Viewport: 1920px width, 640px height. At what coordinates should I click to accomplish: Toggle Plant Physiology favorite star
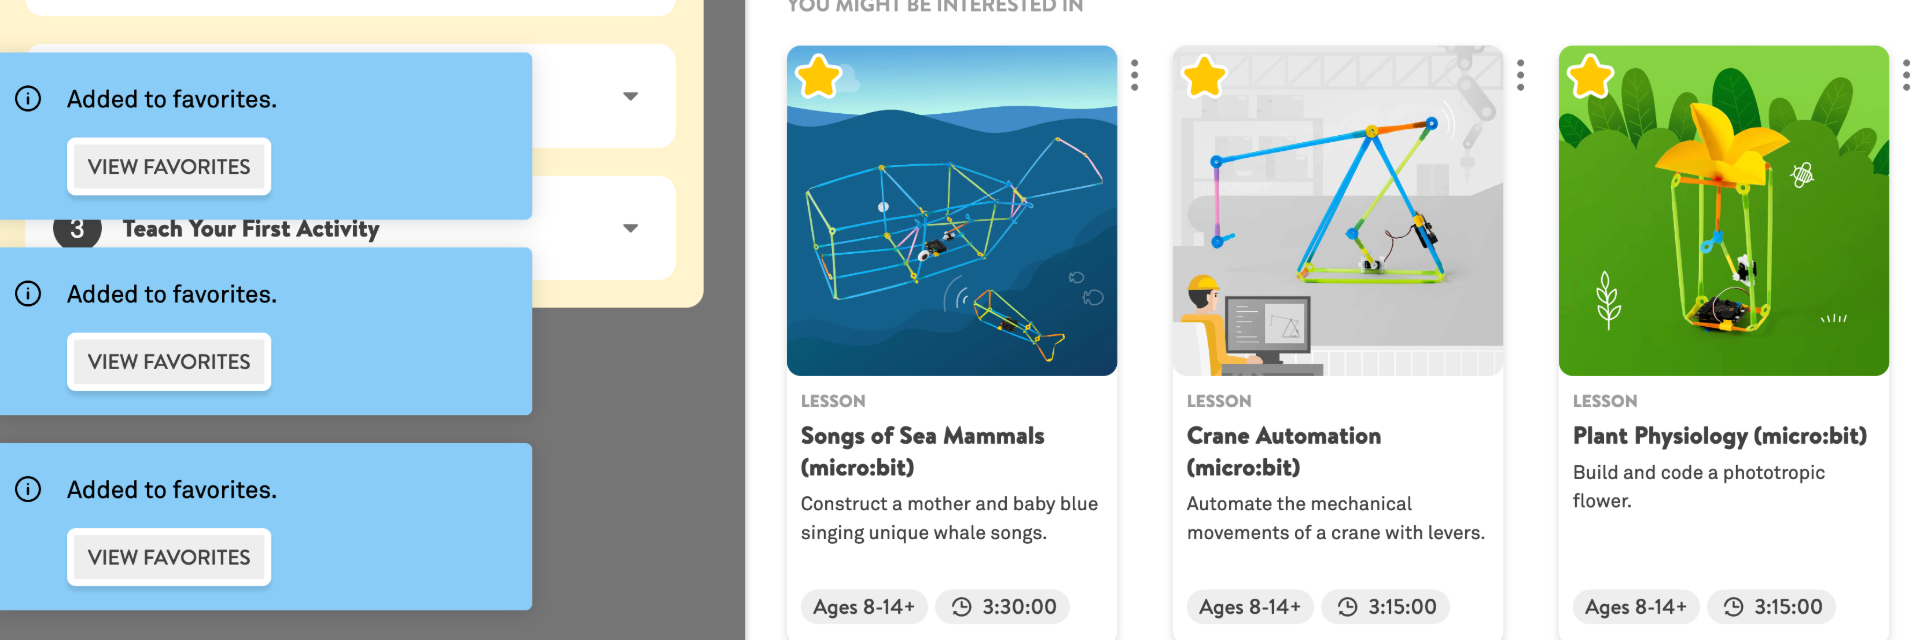pyautogui.click(x=1590, y=77)
